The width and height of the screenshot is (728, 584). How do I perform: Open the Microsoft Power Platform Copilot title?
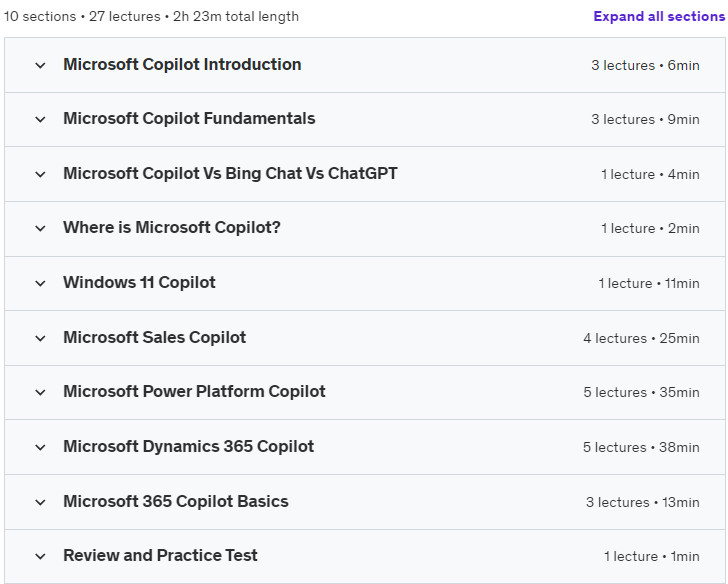pyautogui.click(x=194, y=392)
